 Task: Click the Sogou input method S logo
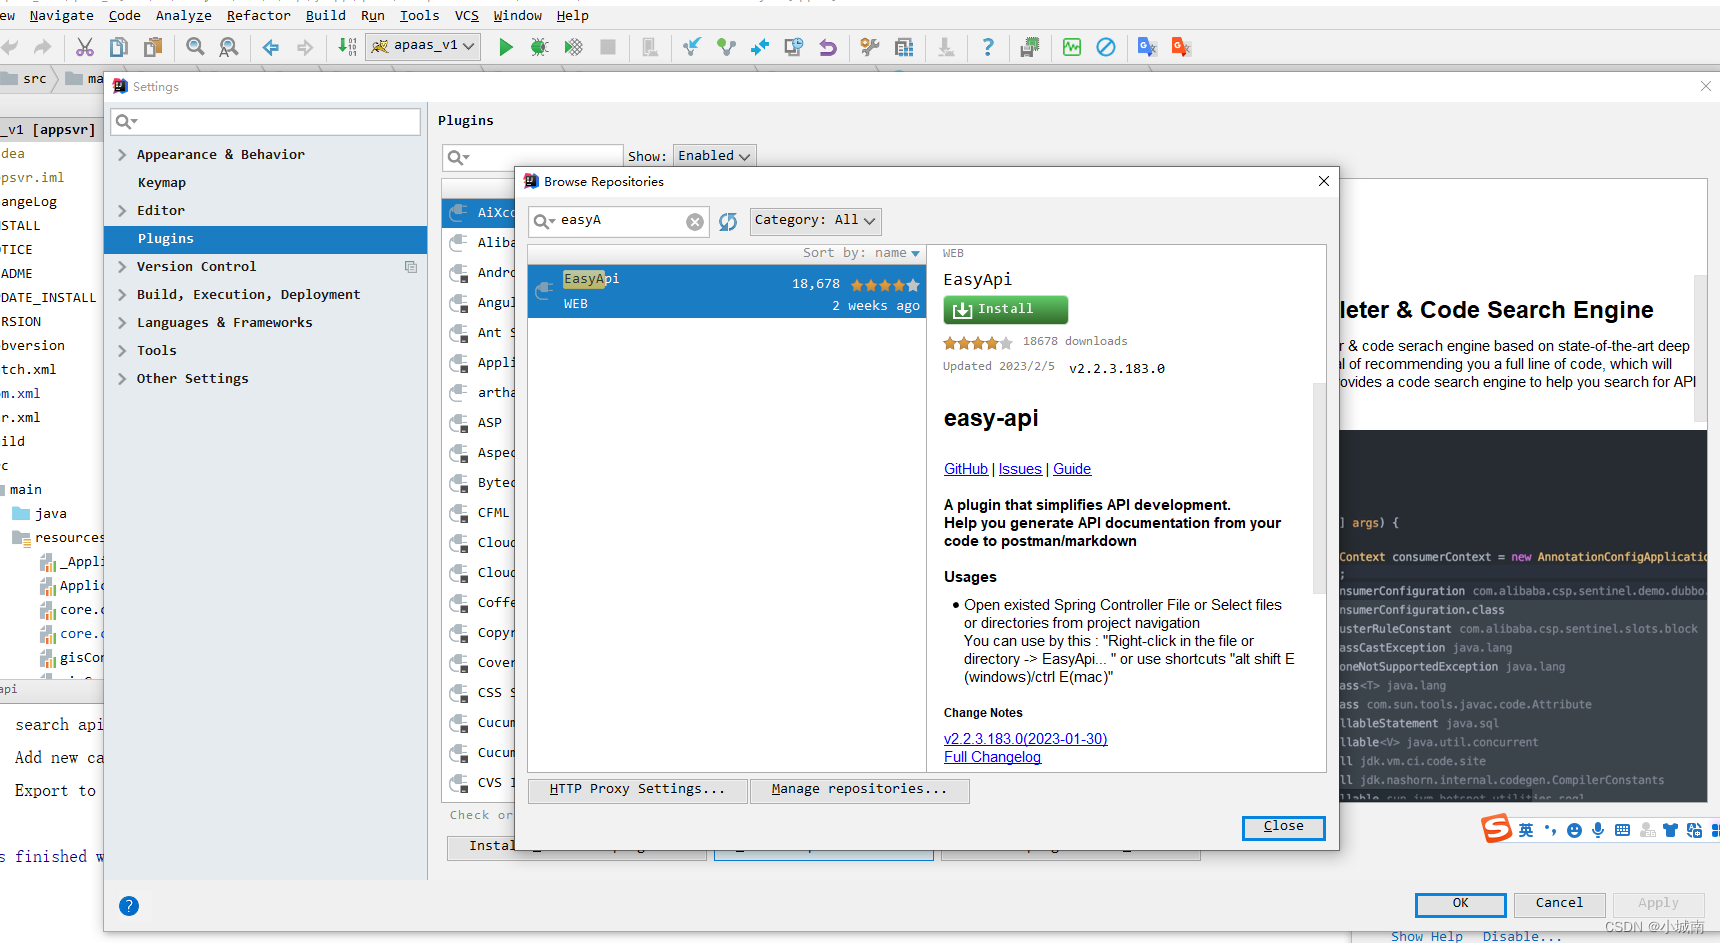1496,829
